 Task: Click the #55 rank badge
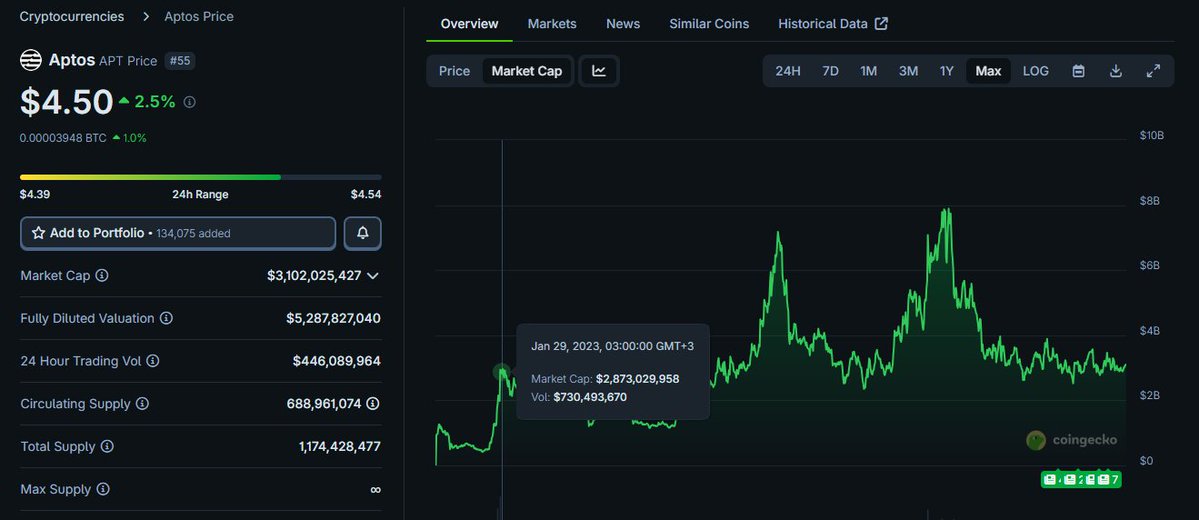tap(180, 60)
